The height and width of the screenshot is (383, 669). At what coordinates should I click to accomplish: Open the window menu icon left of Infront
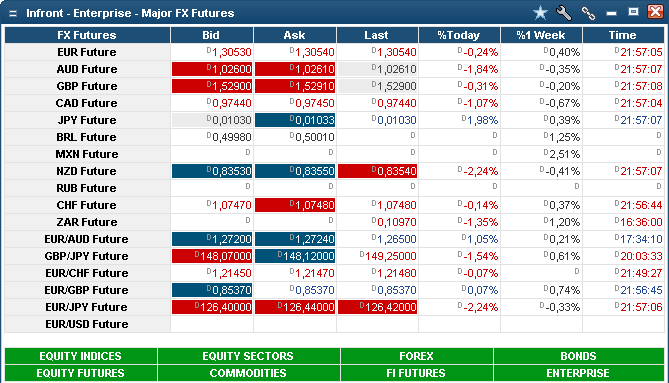(x=13, y=14)
